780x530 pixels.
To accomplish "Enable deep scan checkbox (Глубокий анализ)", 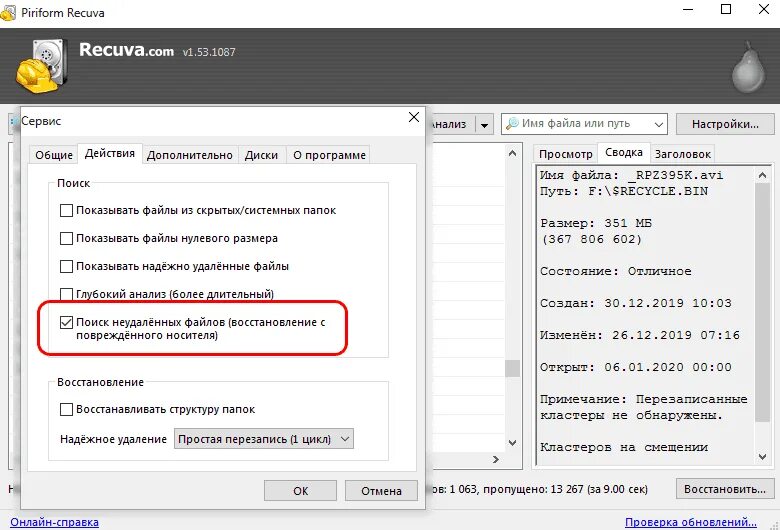I will [66, 294].
